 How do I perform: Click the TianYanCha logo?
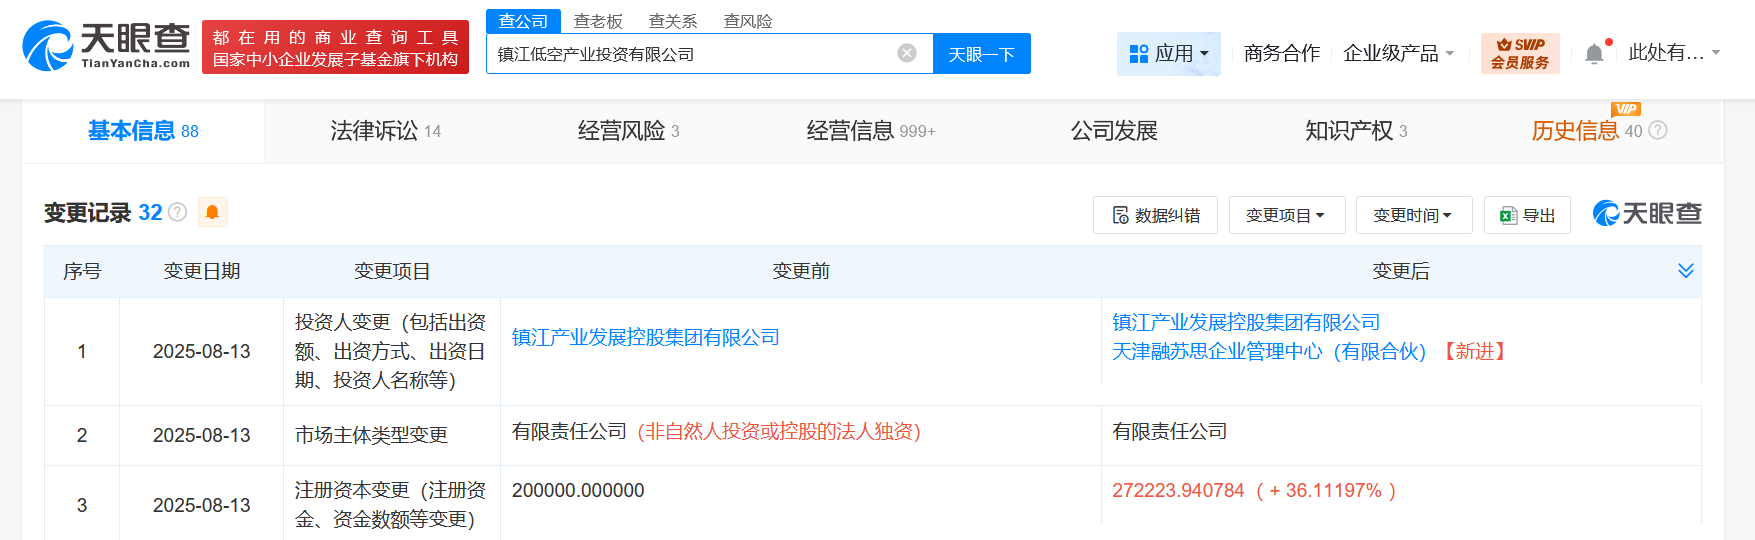(106, 46)
